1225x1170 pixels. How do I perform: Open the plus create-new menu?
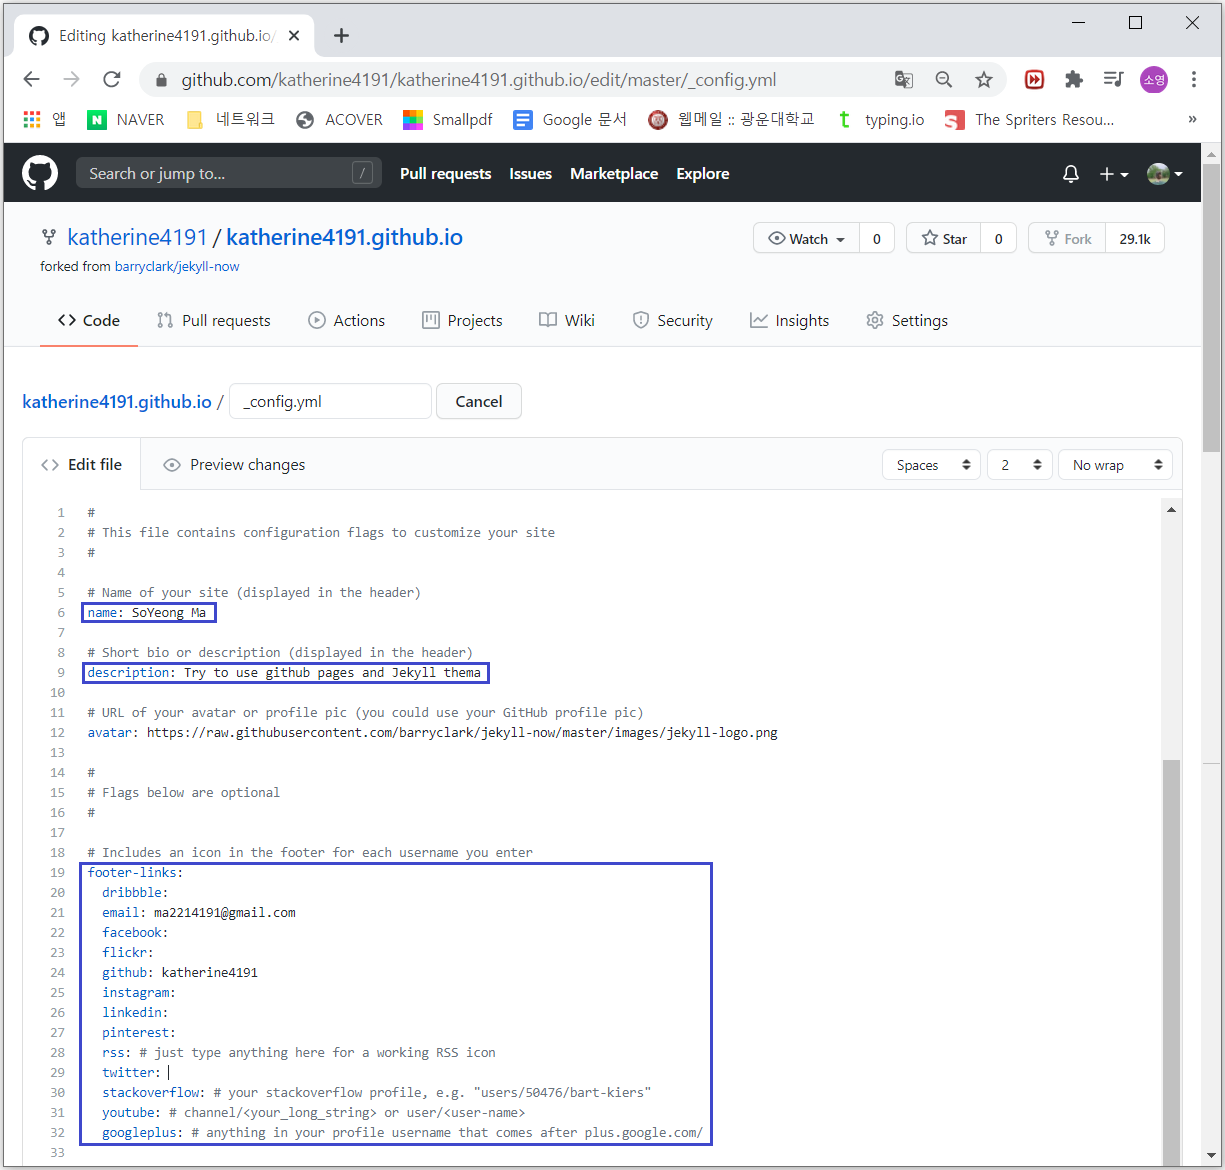tap(1113, 174)
